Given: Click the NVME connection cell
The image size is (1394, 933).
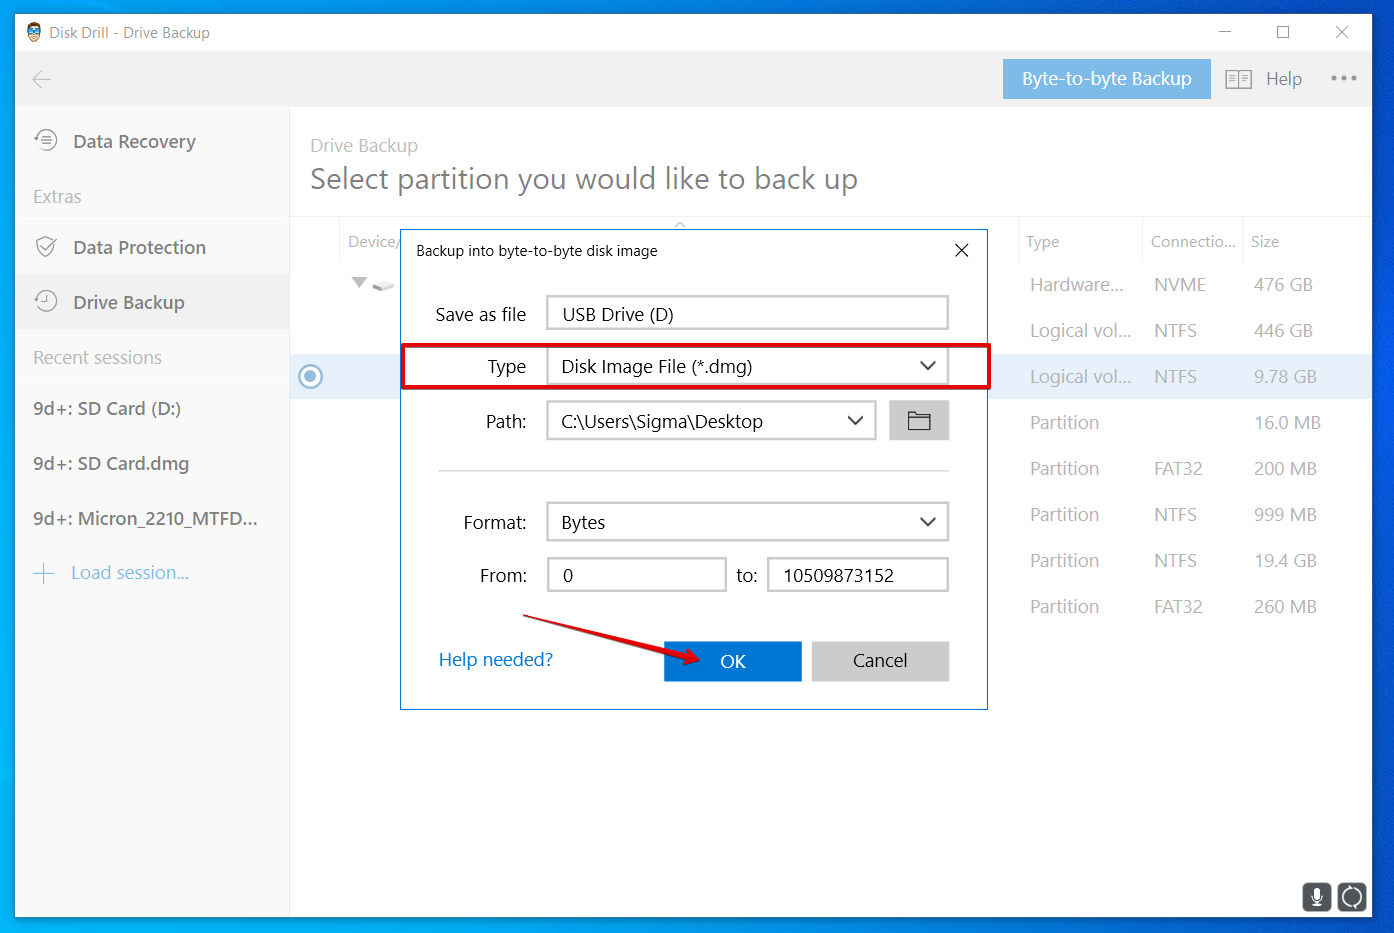Looking at the screenshot, I should [x=1180, y=285].
